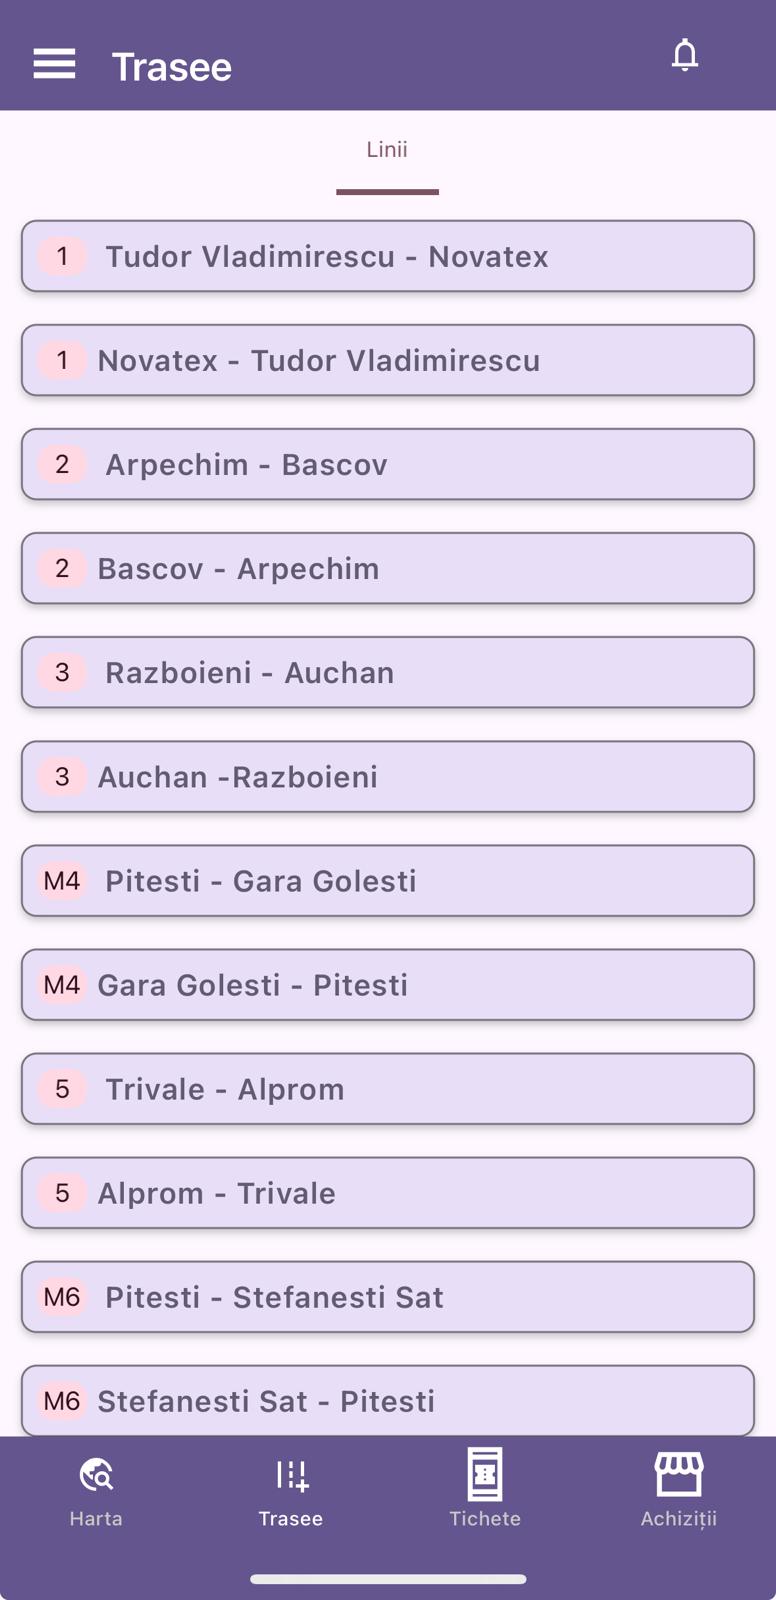Choose the Alprom - Trivale route
The image size is (776, 1600).
(388, 1192)
